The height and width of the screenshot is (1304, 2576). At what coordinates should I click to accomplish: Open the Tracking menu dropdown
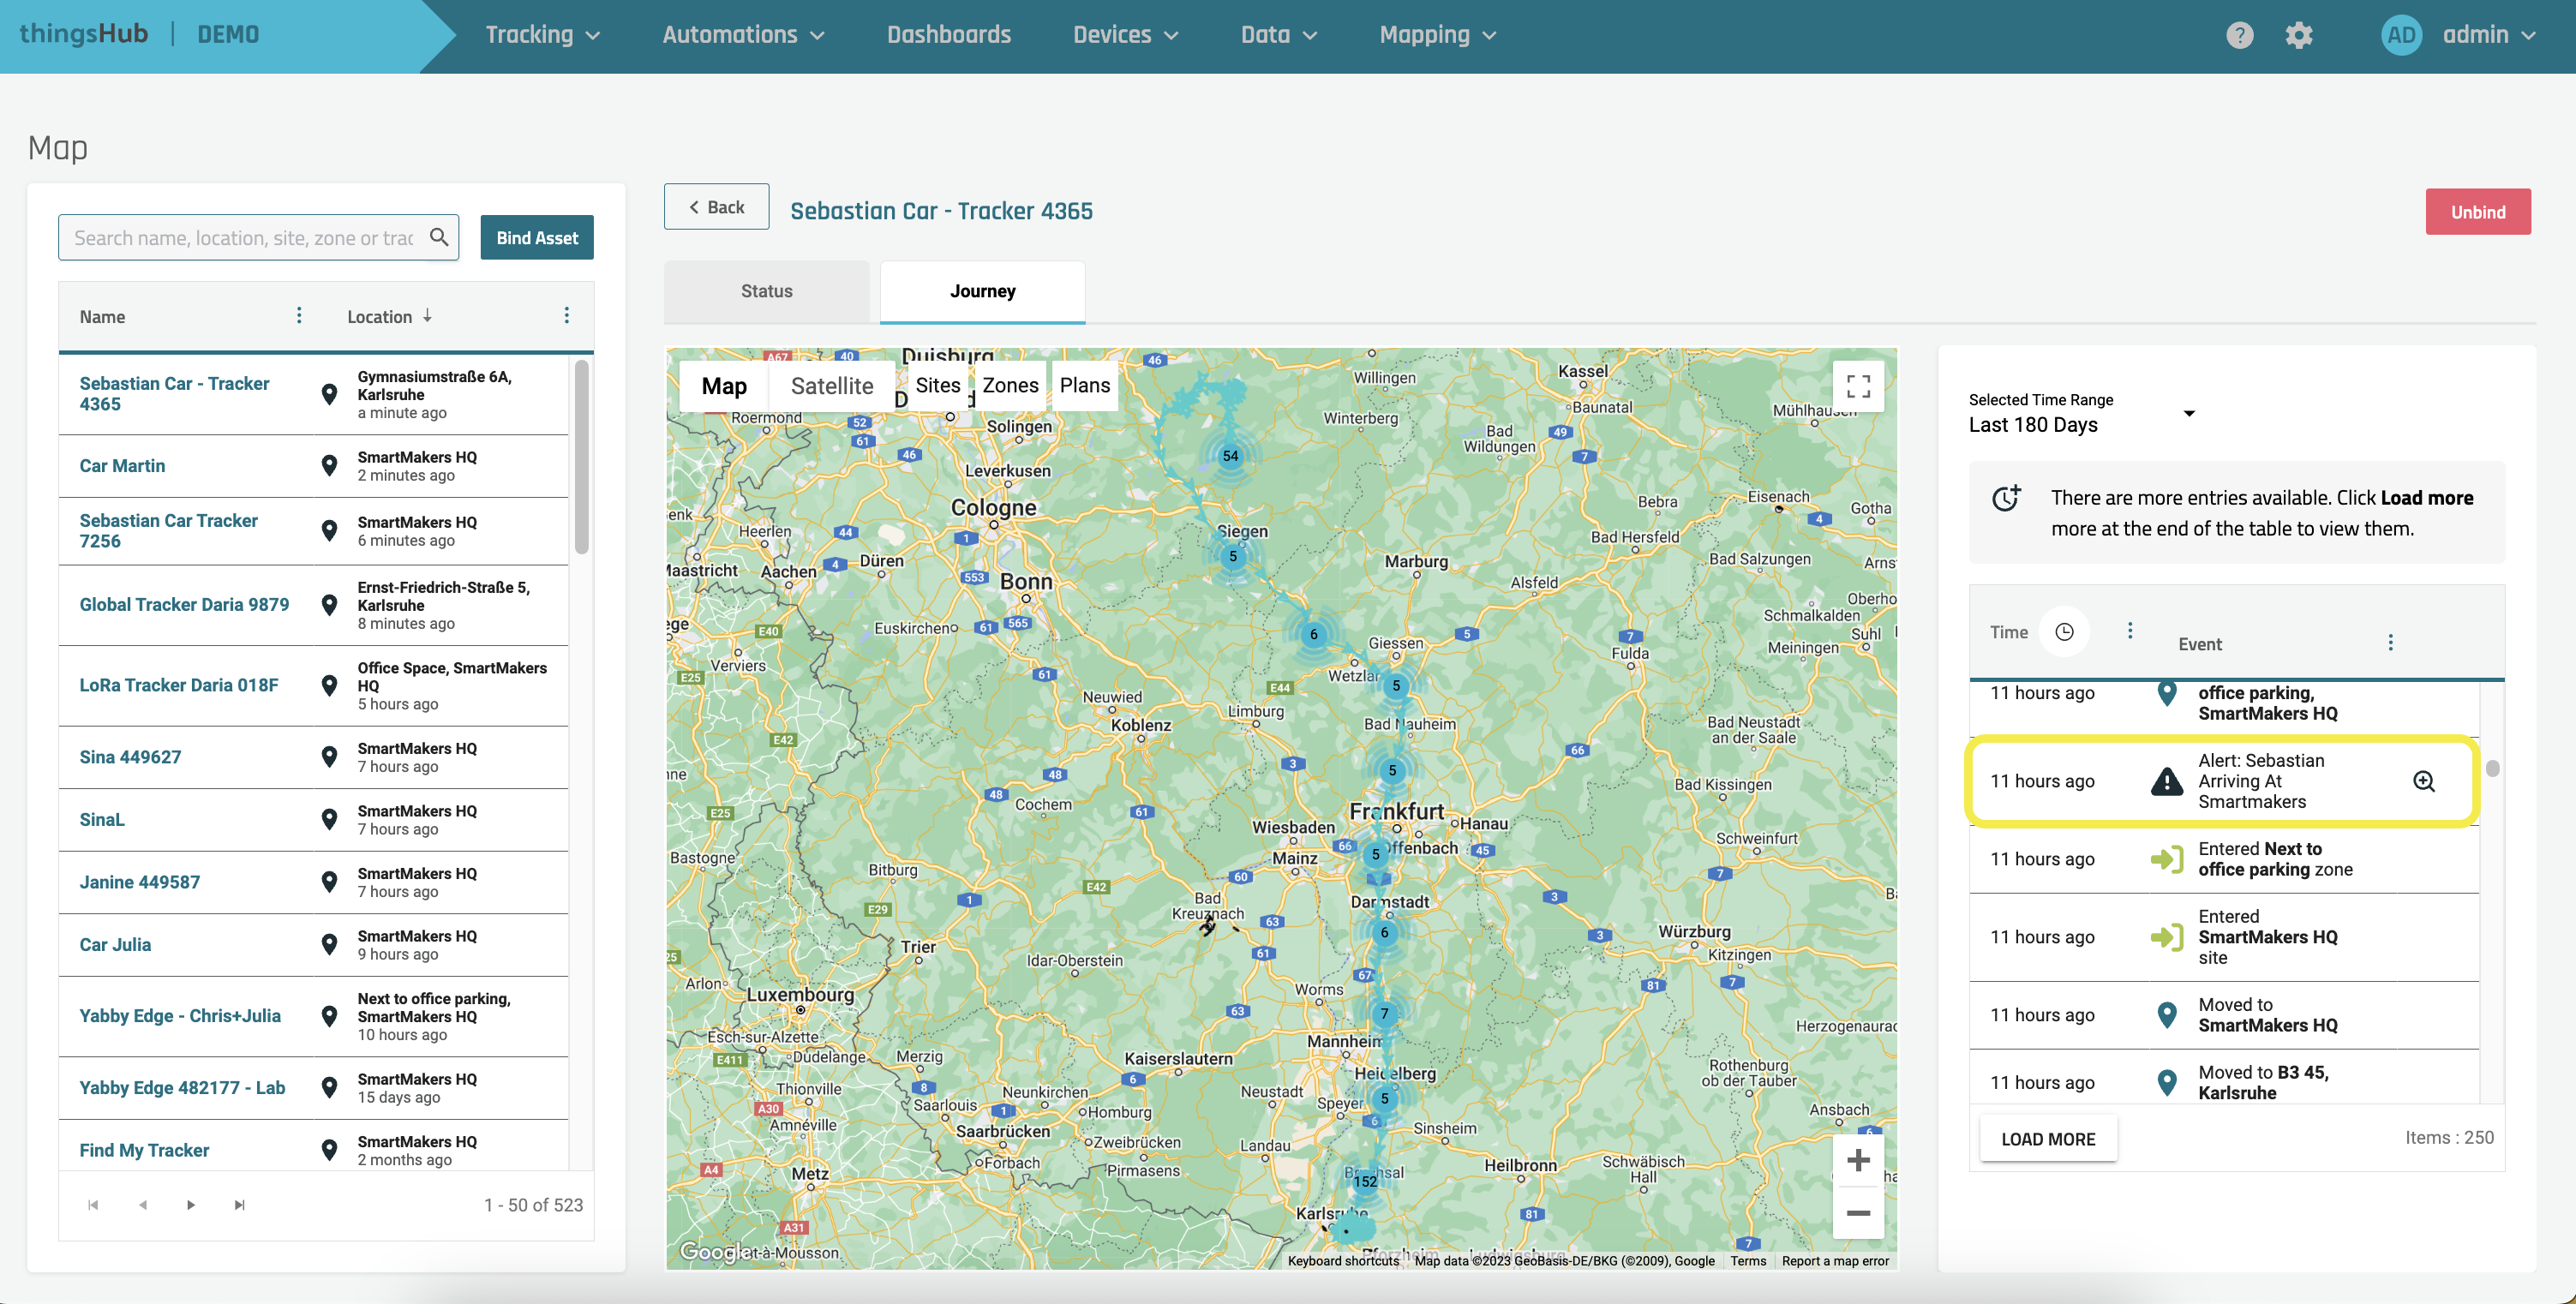(x=542, y=35)
